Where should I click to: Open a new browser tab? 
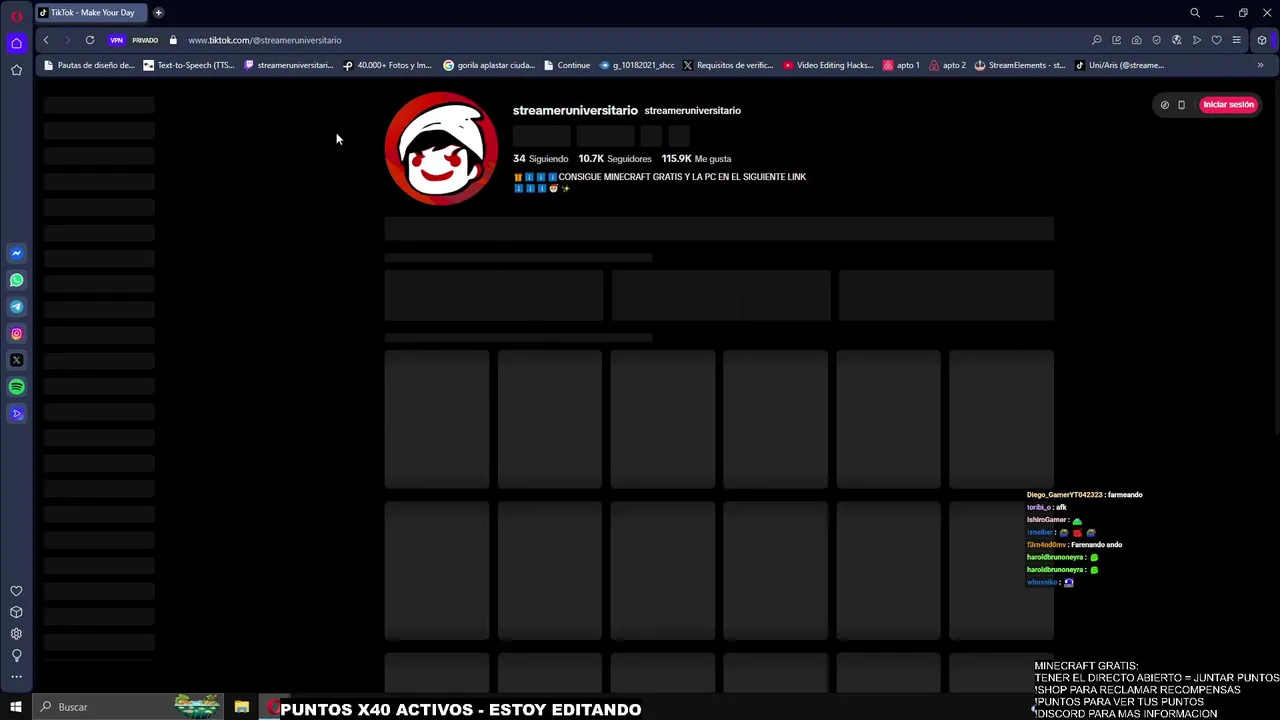pos(158,13)
